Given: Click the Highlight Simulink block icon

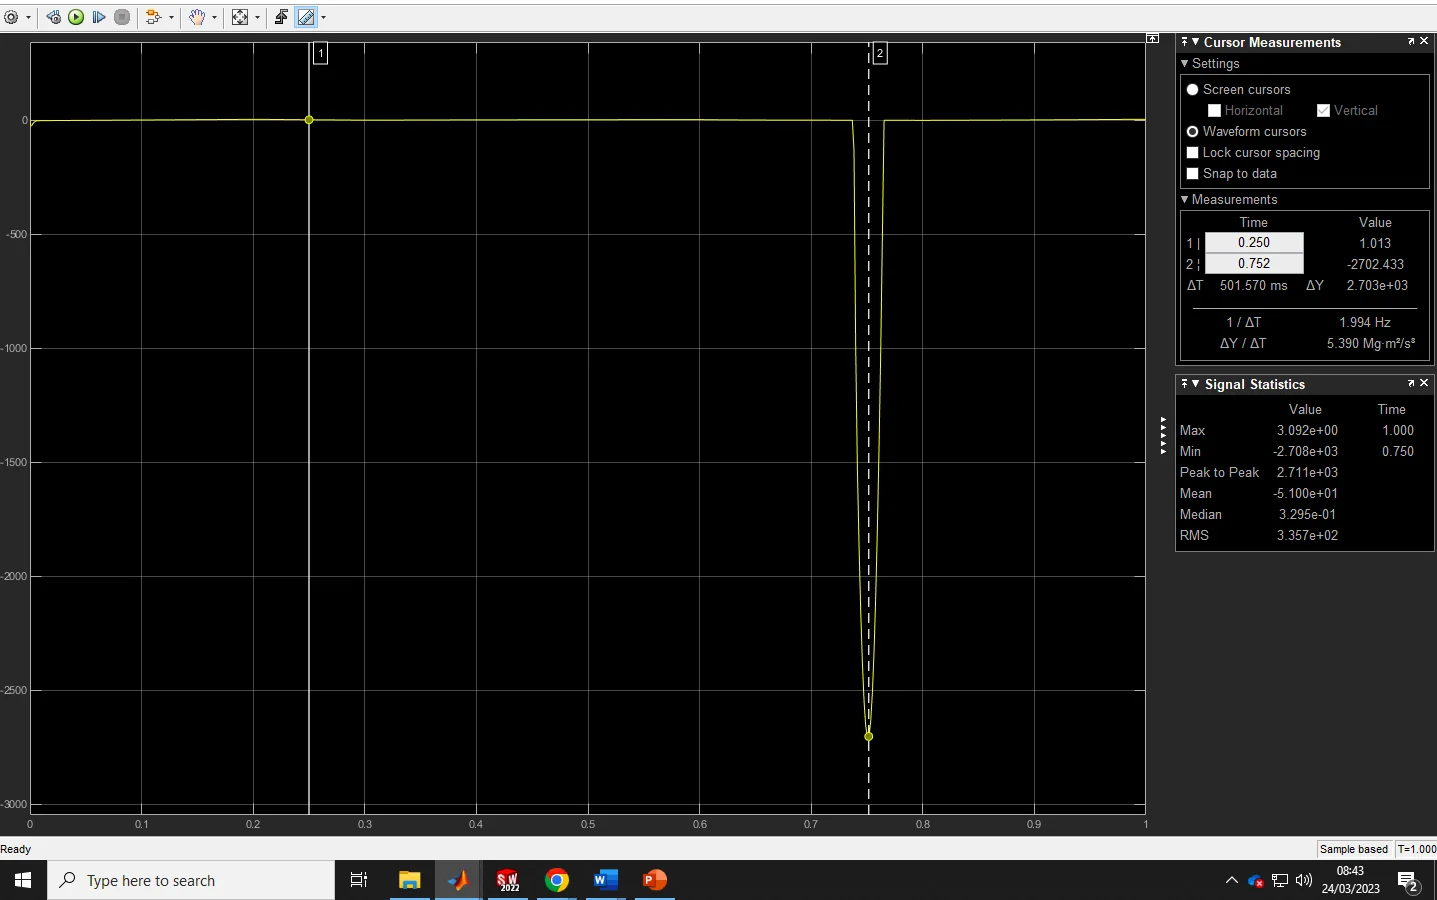Looking at the screenshot, I should point(153,17).
